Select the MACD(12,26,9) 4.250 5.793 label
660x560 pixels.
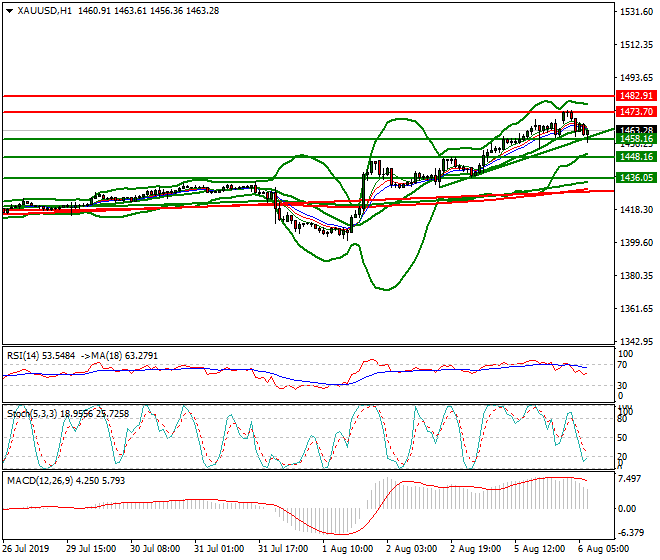pos(66,480)
